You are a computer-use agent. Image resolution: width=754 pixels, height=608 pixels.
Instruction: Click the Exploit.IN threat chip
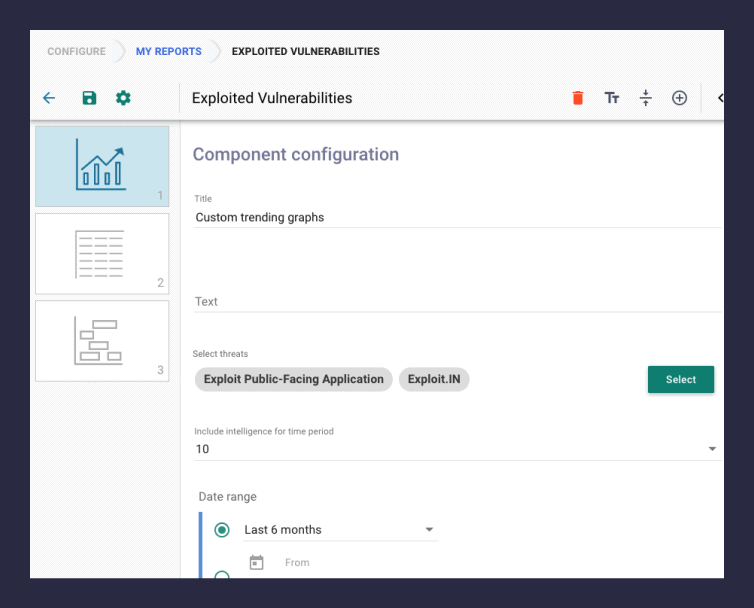[433, 379]
